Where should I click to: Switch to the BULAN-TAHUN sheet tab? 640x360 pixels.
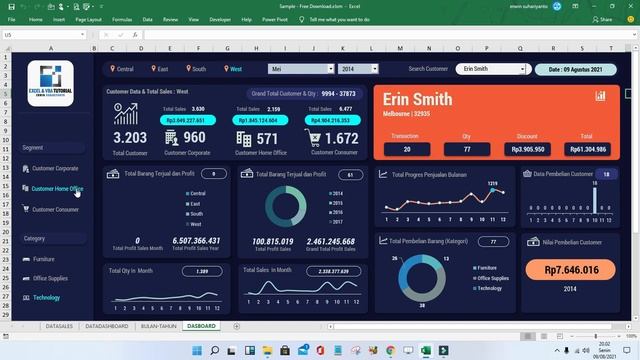tap(158, 326)
